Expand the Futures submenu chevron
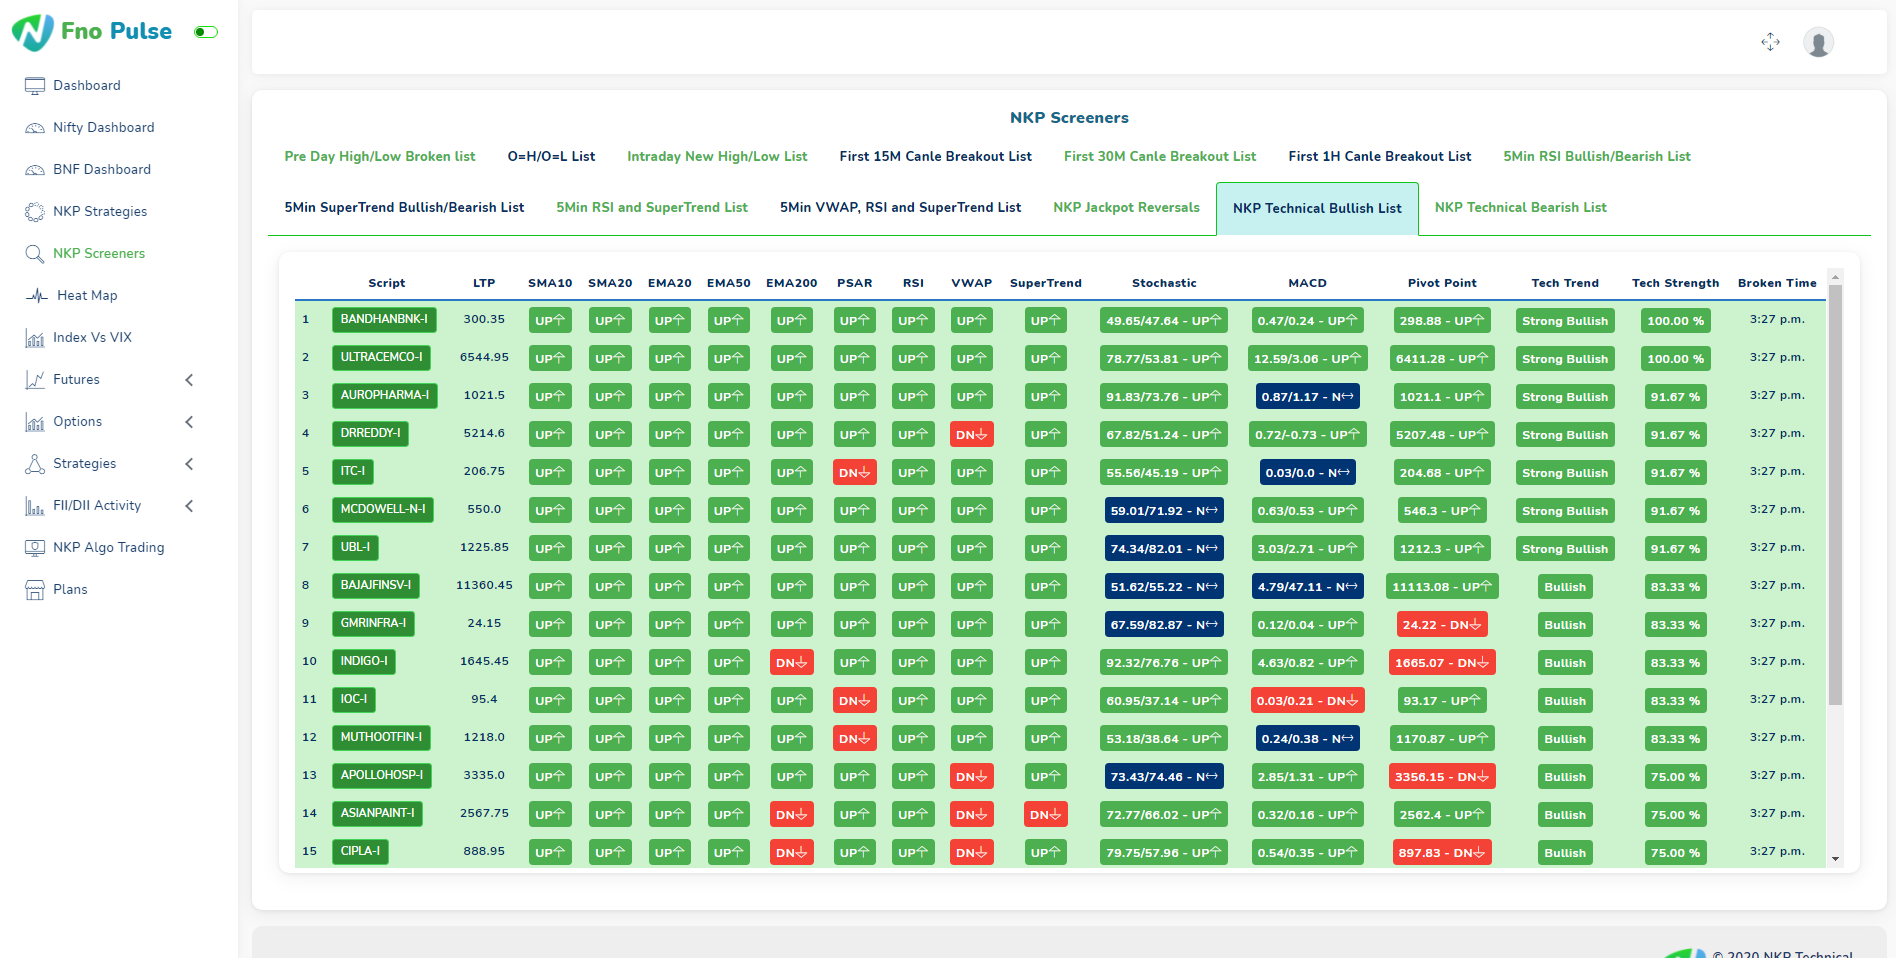 point(190,380)
